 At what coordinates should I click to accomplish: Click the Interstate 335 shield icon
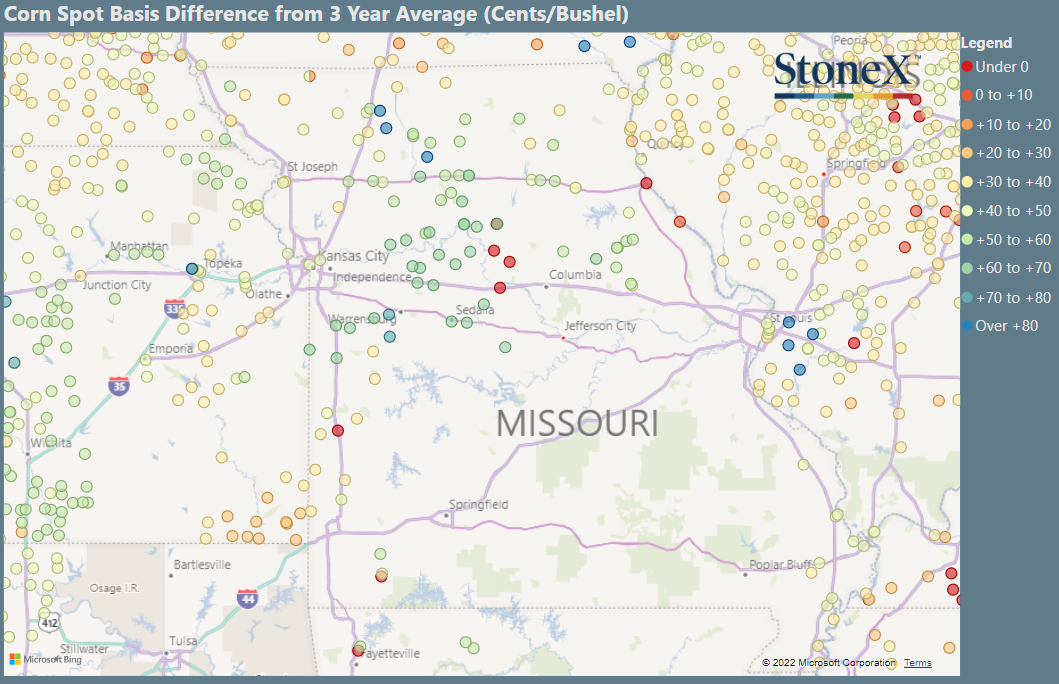point(174,309)
